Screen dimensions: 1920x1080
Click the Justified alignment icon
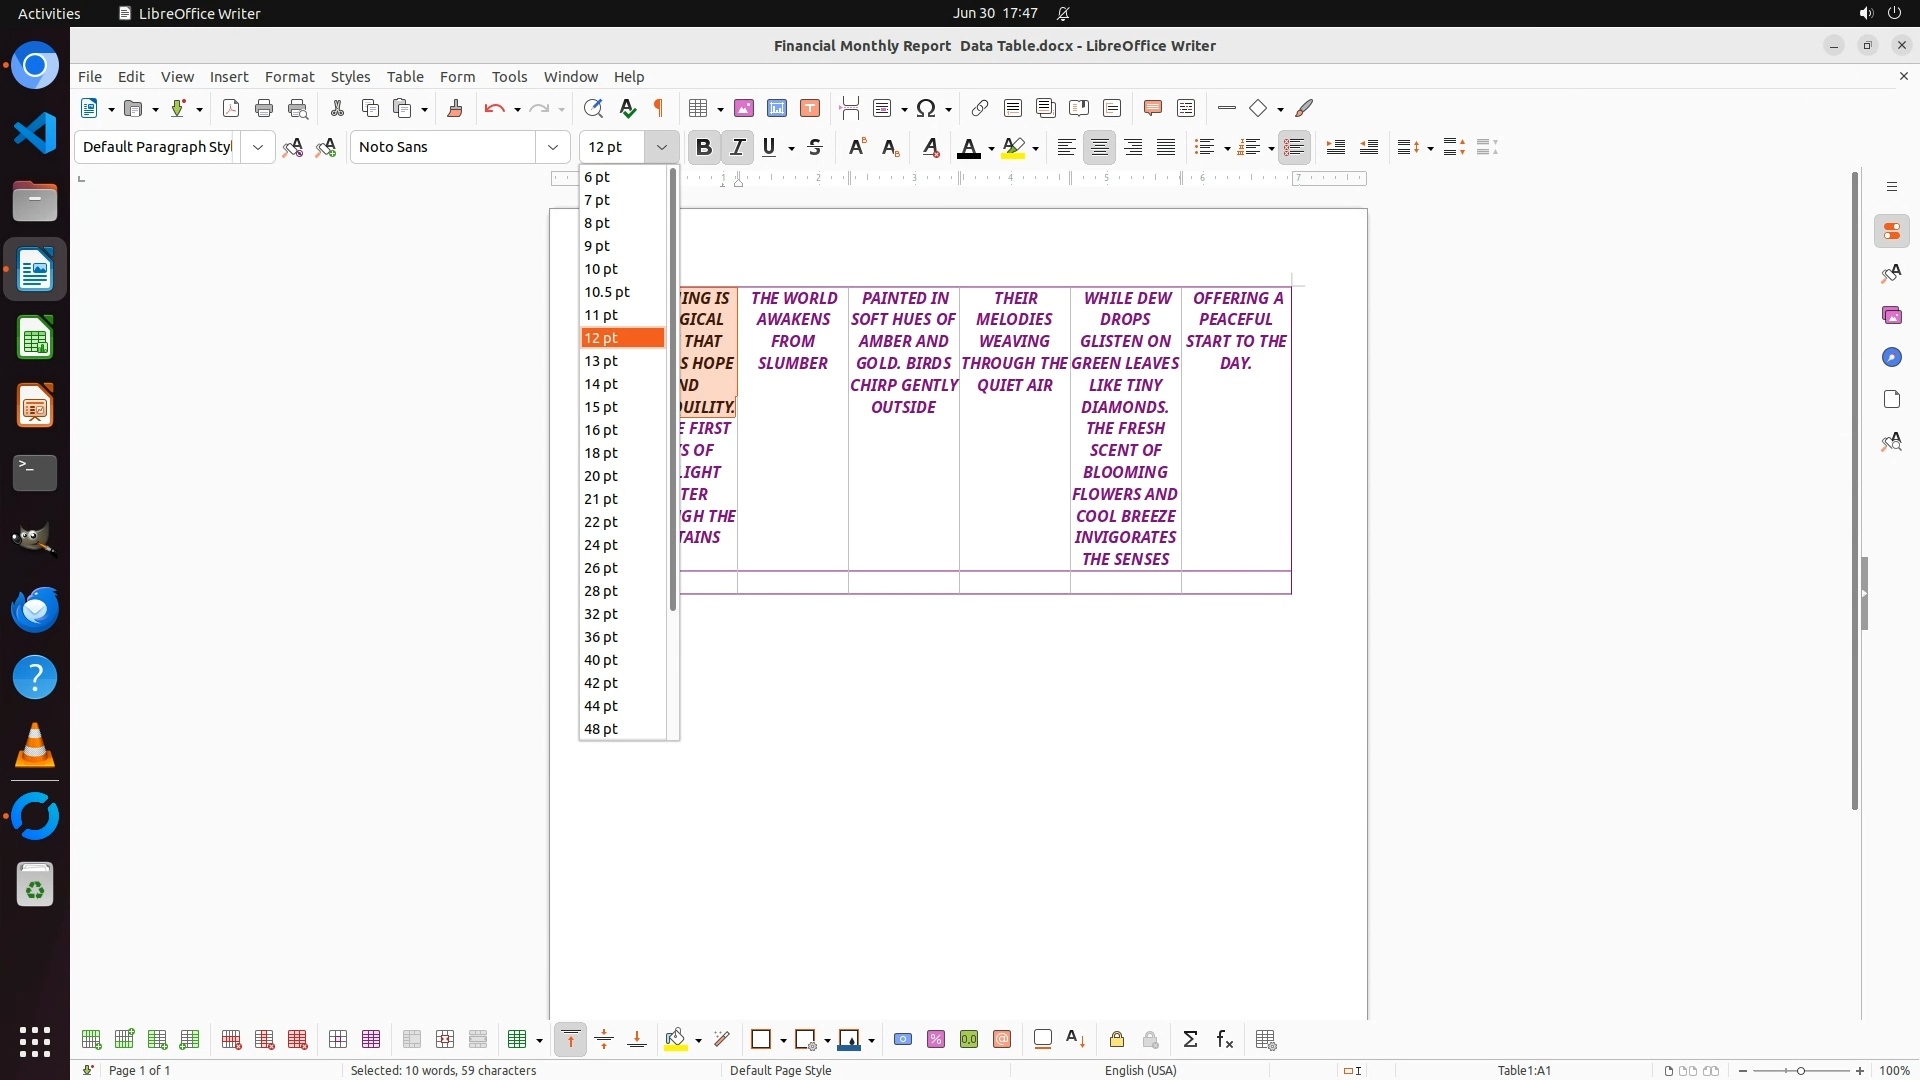(1166, 147)
